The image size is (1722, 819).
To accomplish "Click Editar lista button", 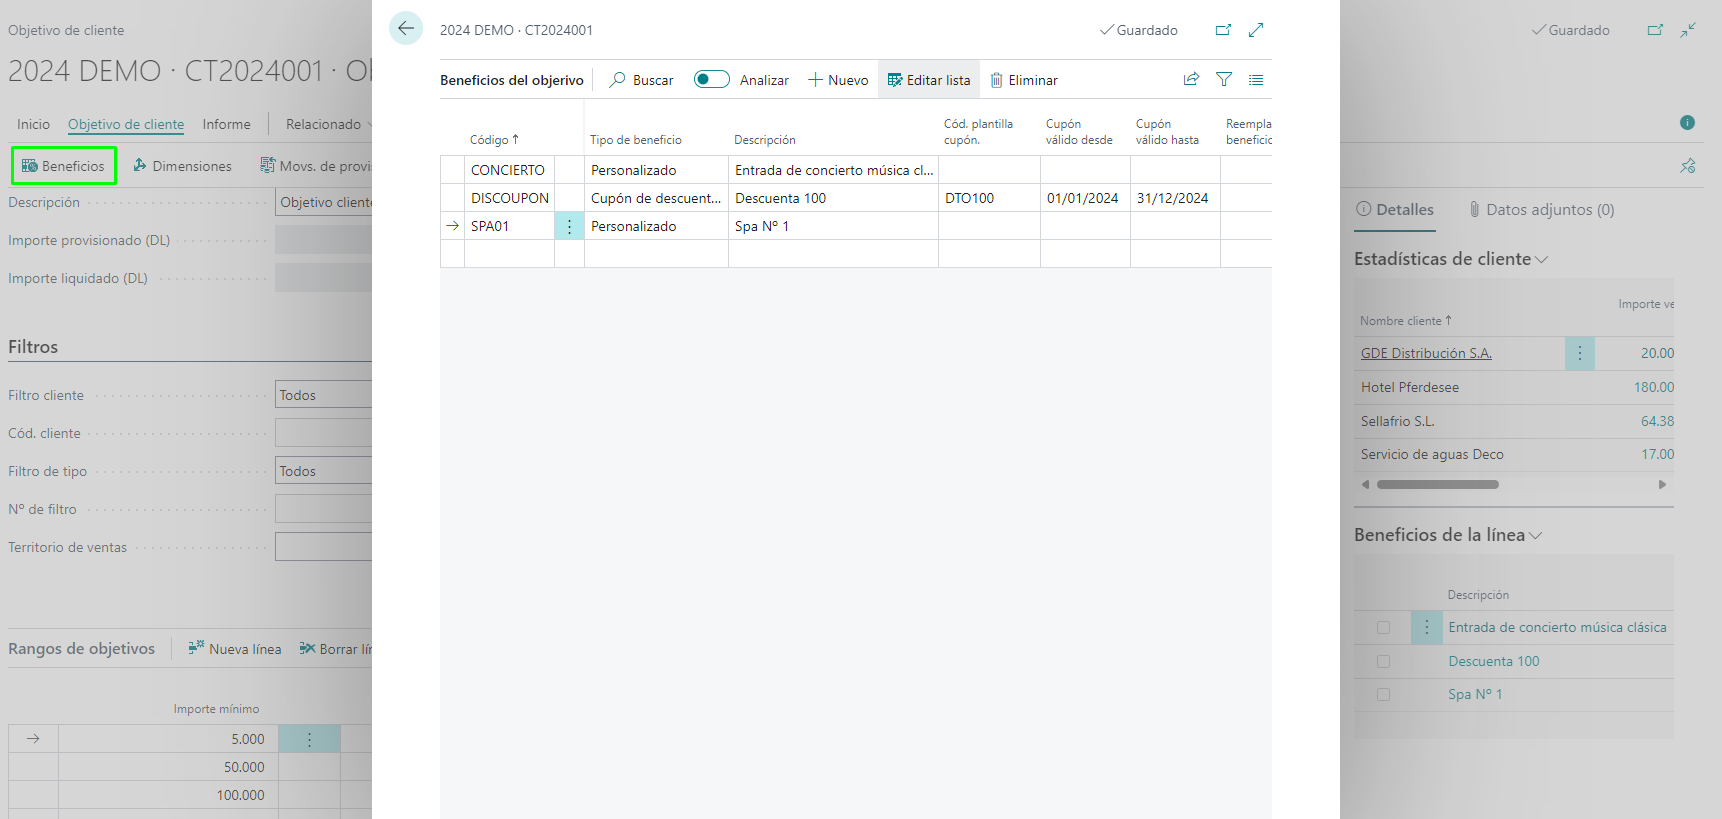I will 929,80.
